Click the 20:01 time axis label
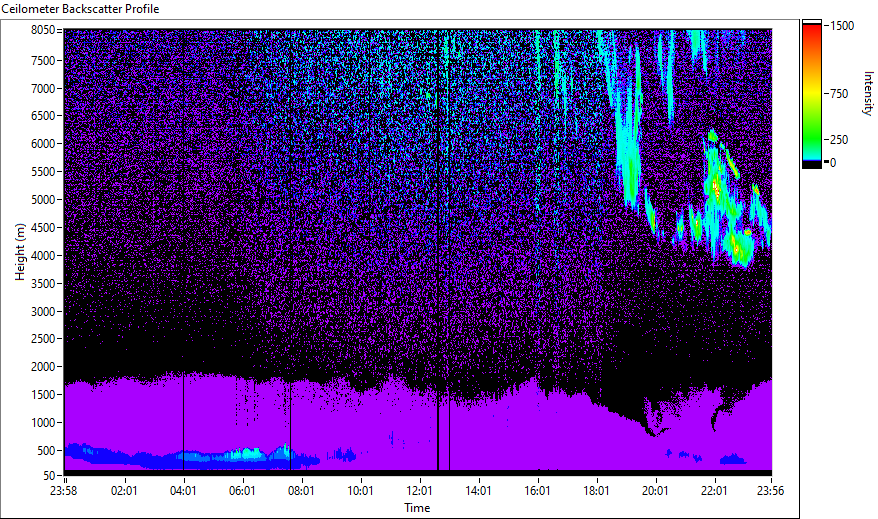 click(x=655, y=491)
